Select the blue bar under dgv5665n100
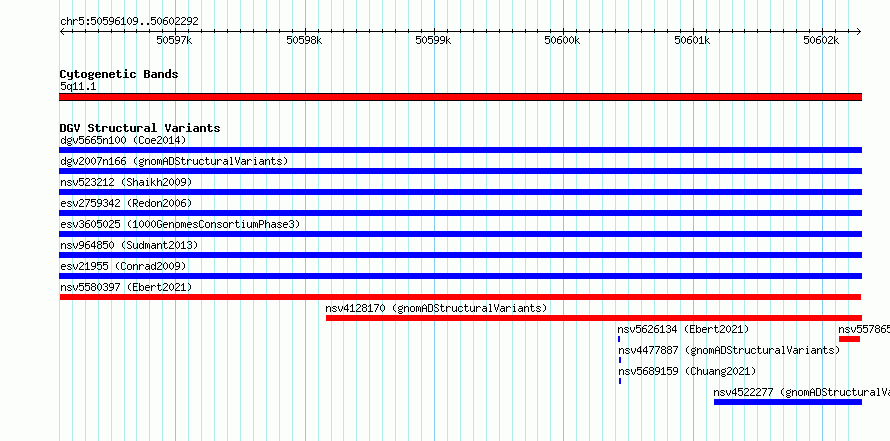 pos(460,150)
